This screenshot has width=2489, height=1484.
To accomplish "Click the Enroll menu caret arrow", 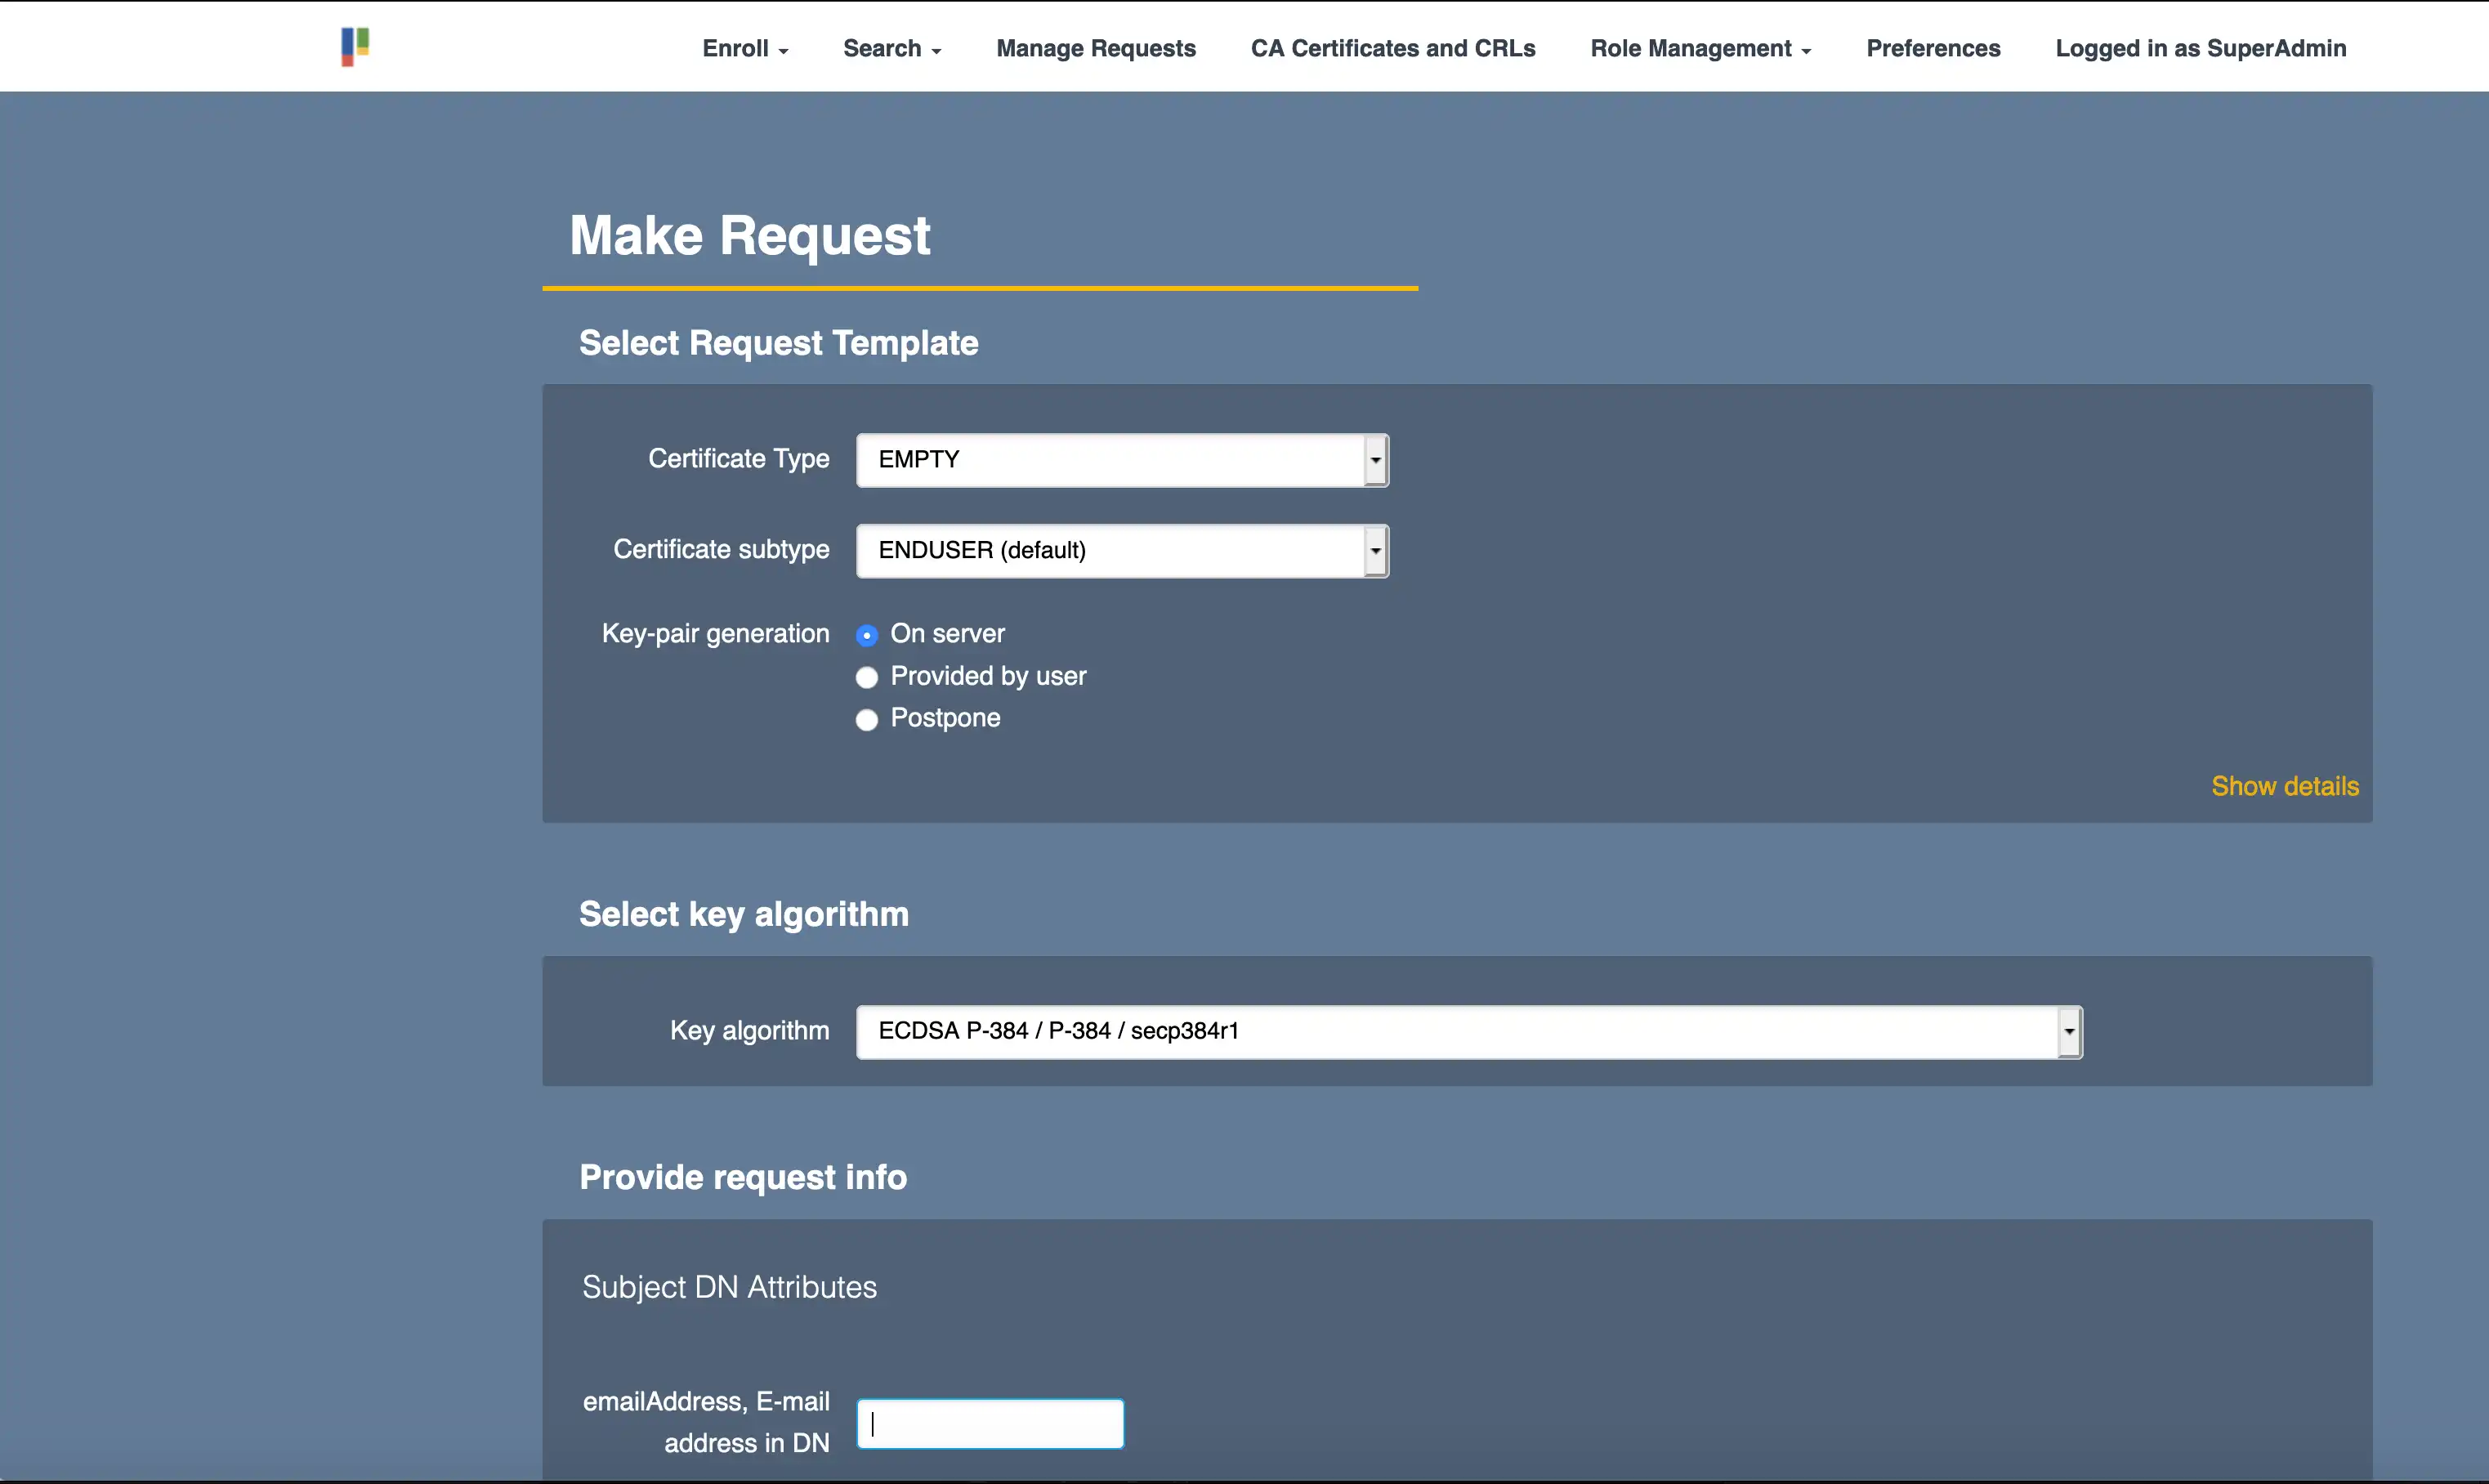I will (784, 51).
